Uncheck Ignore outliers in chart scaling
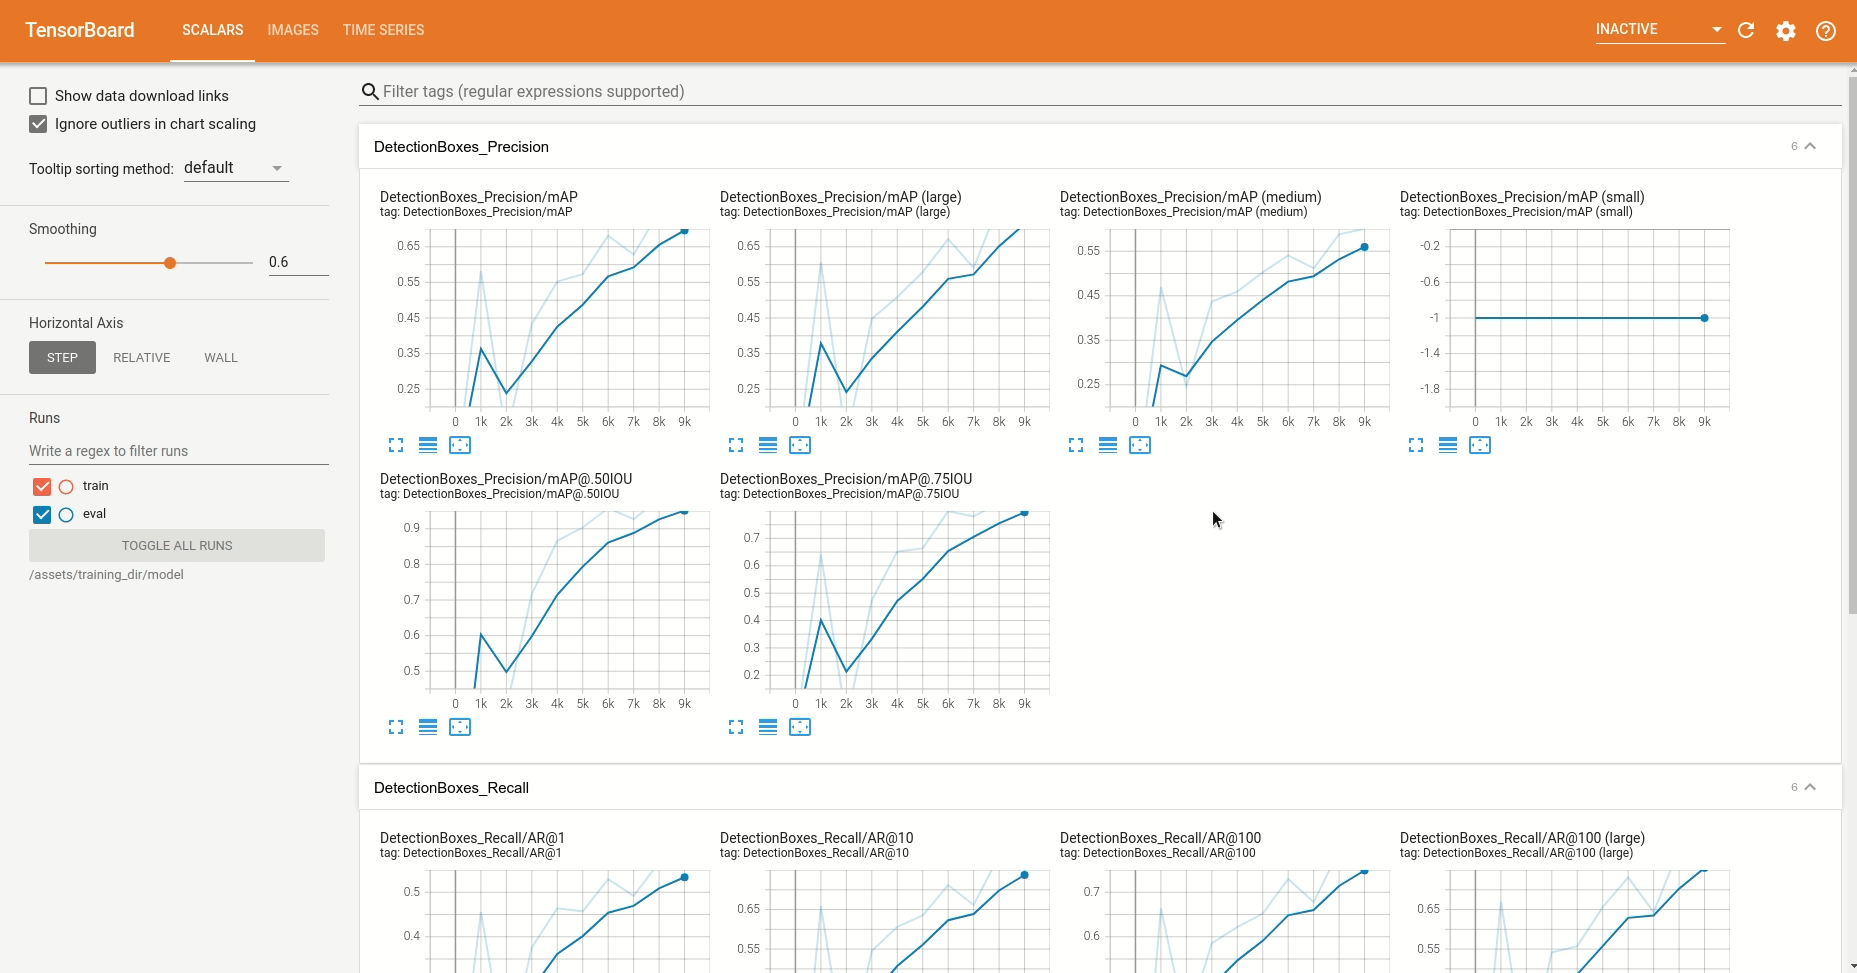The width and height of the screenshot is (1857, 973). point(38,124)
